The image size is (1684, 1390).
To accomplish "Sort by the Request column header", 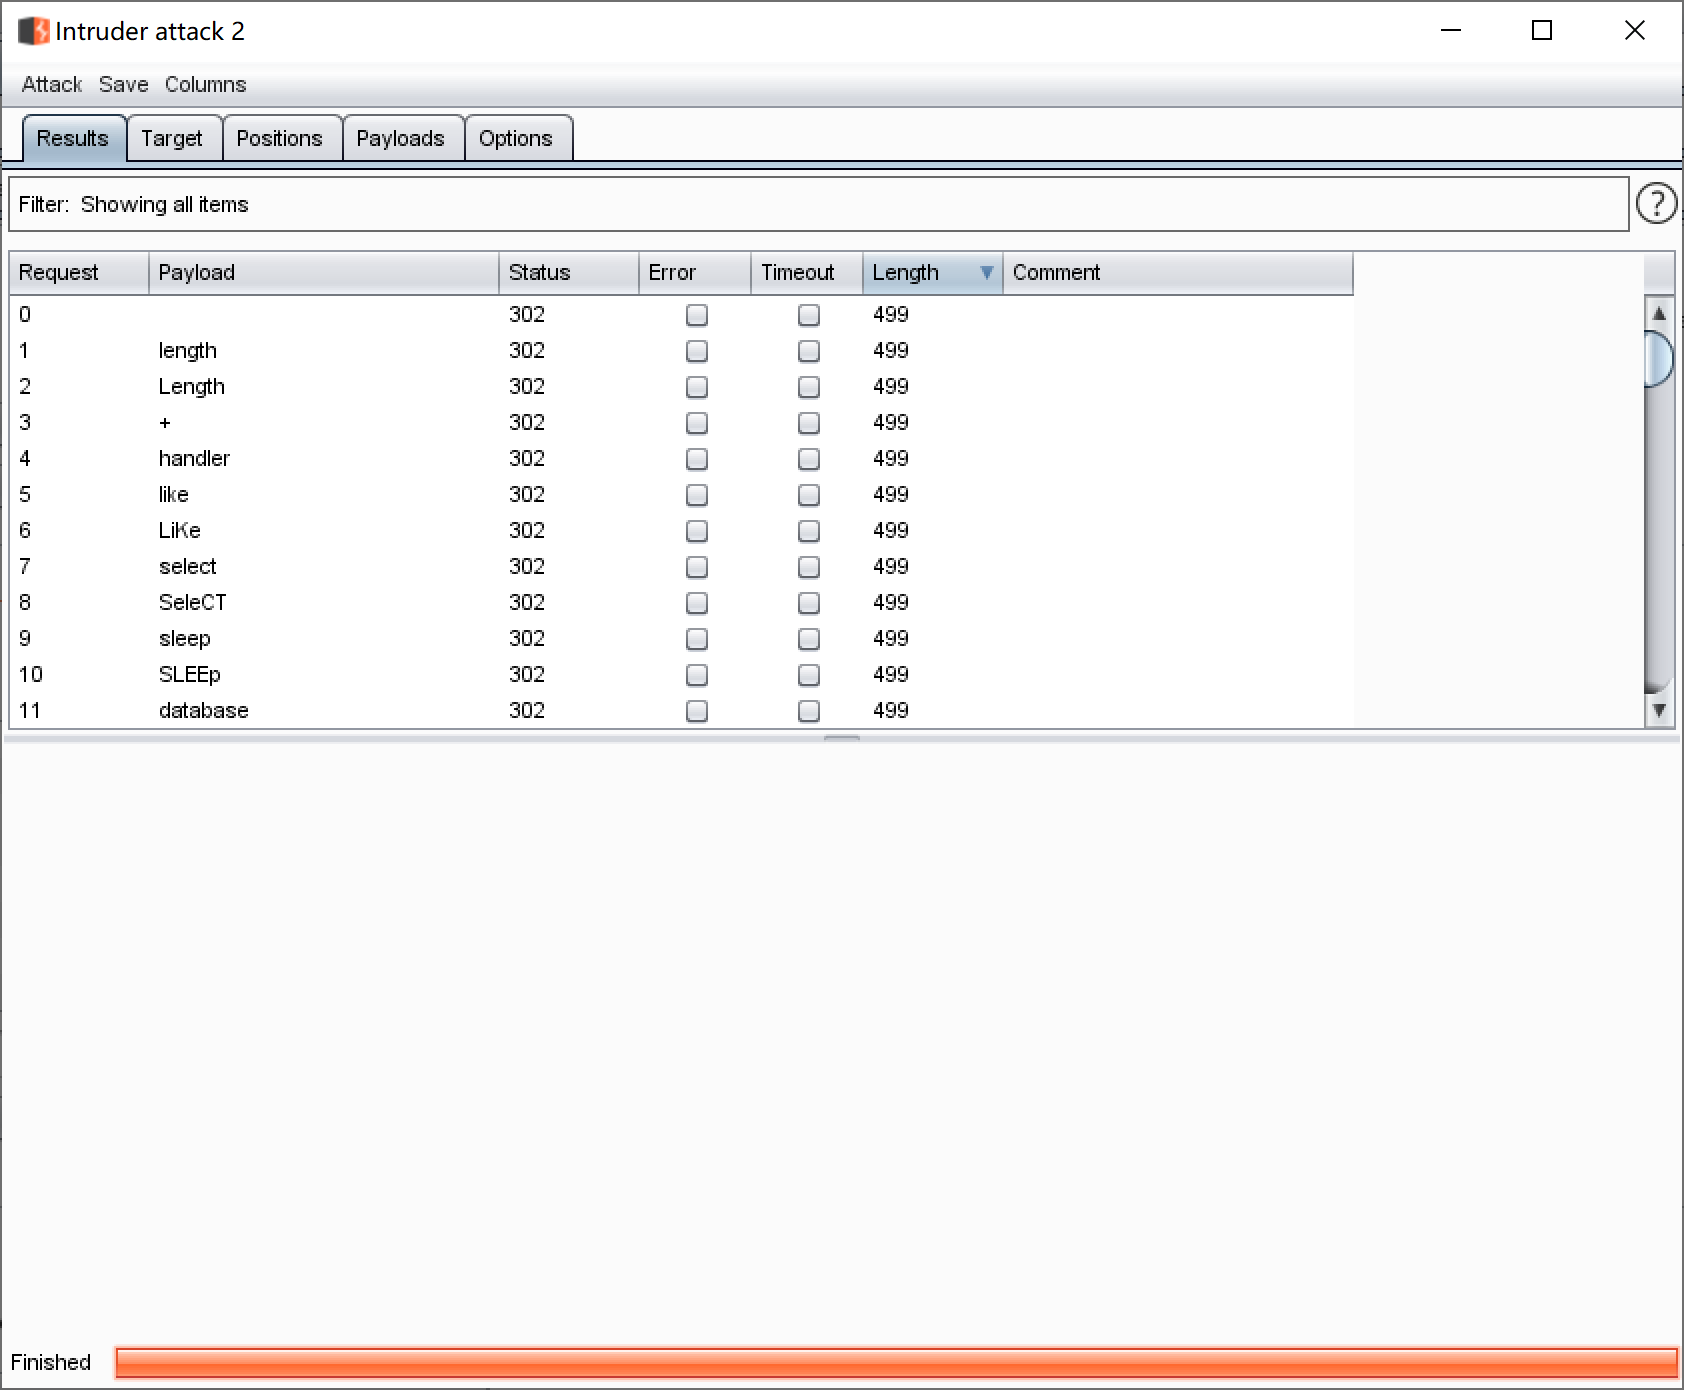I will click(79, 273).
